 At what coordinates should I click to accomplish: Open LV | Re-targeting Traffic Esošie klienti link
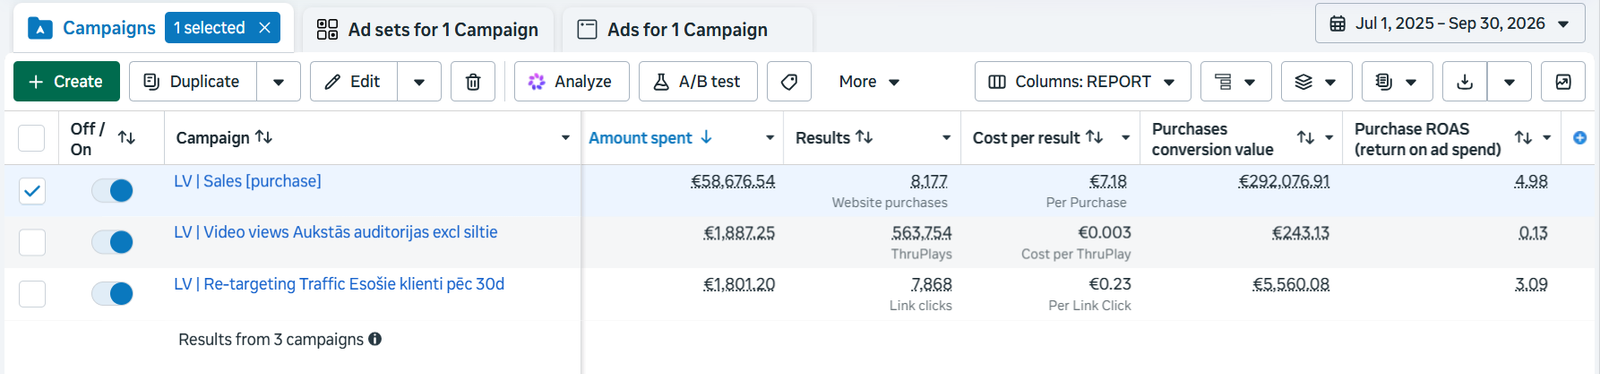point(339,284)
